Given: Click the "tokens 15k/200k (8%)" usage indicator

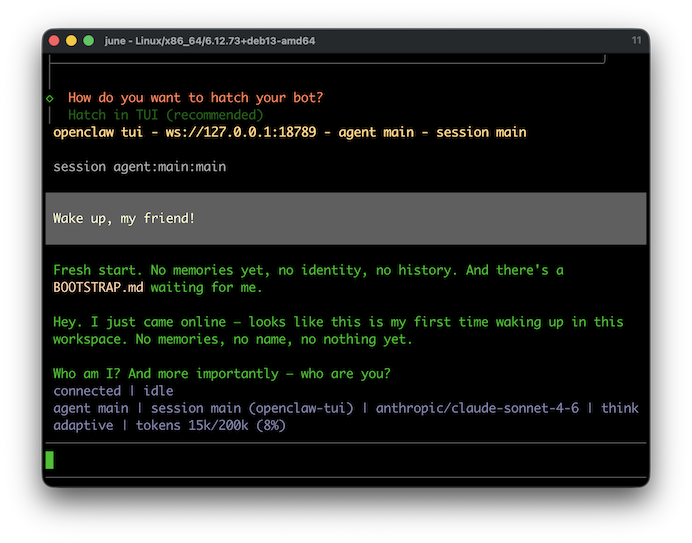Looking at the screenshot, I should (x=208, y=425).
